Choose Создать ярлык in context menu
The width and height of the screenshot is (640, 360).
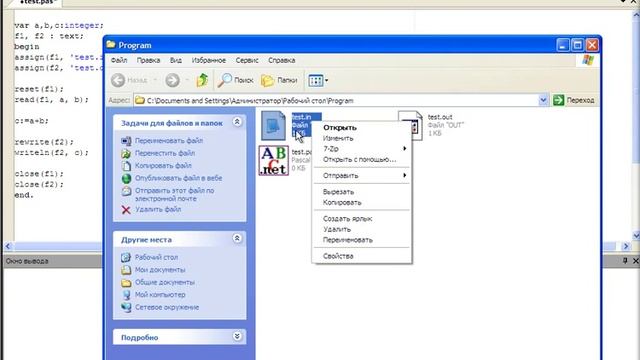tap(362, 219)
